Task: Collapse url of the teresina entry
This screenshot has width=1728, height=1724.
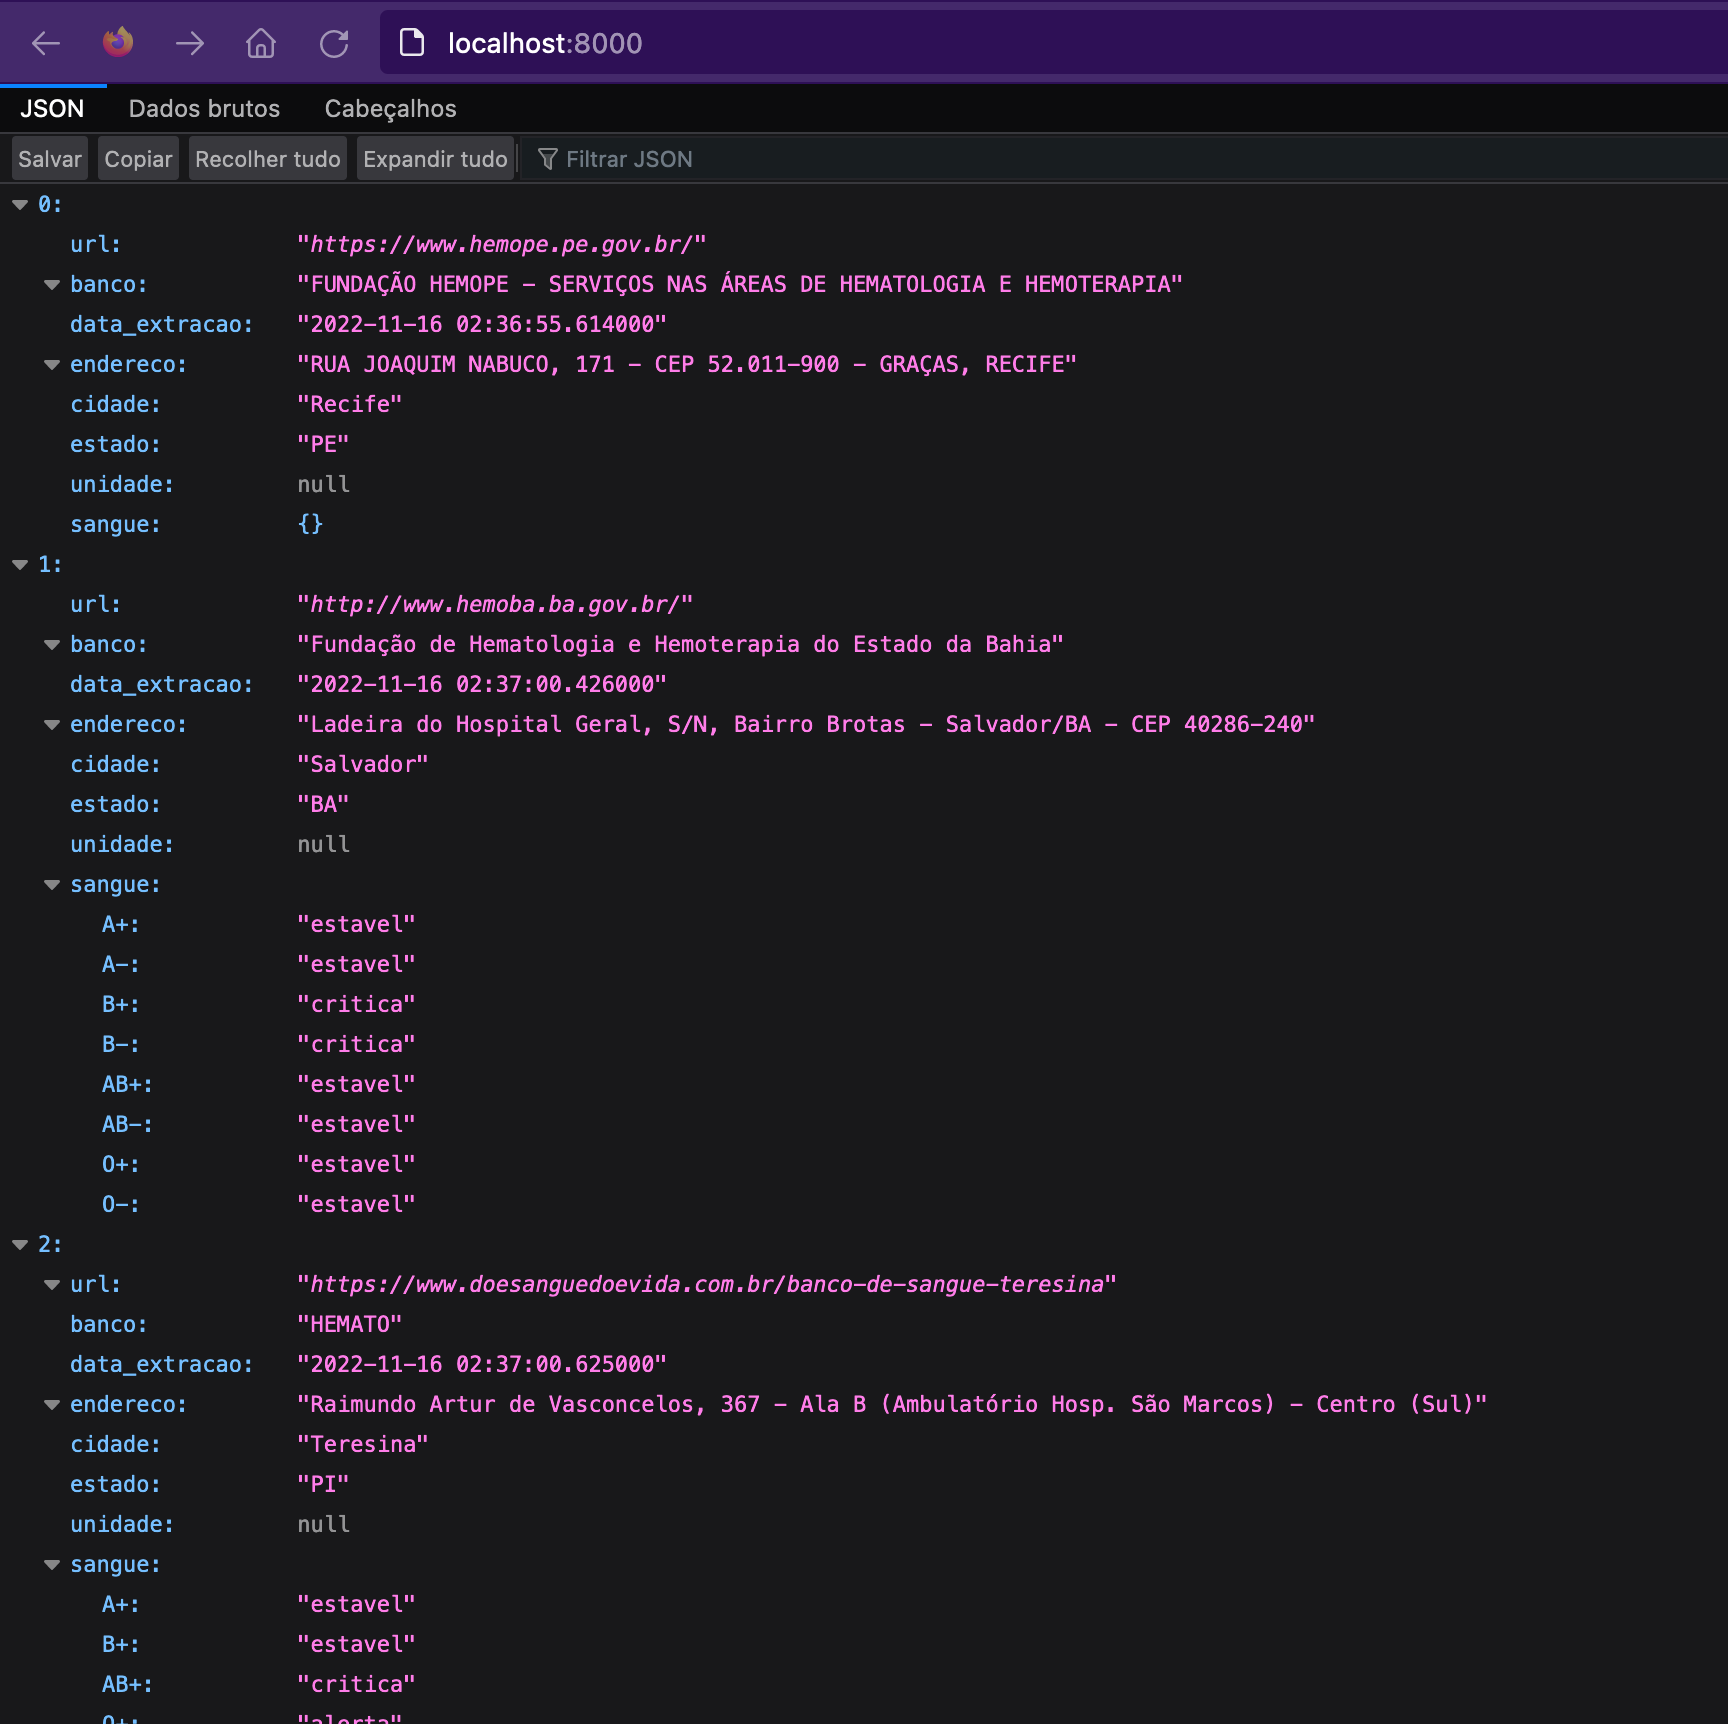Action: pos(52,1284)
